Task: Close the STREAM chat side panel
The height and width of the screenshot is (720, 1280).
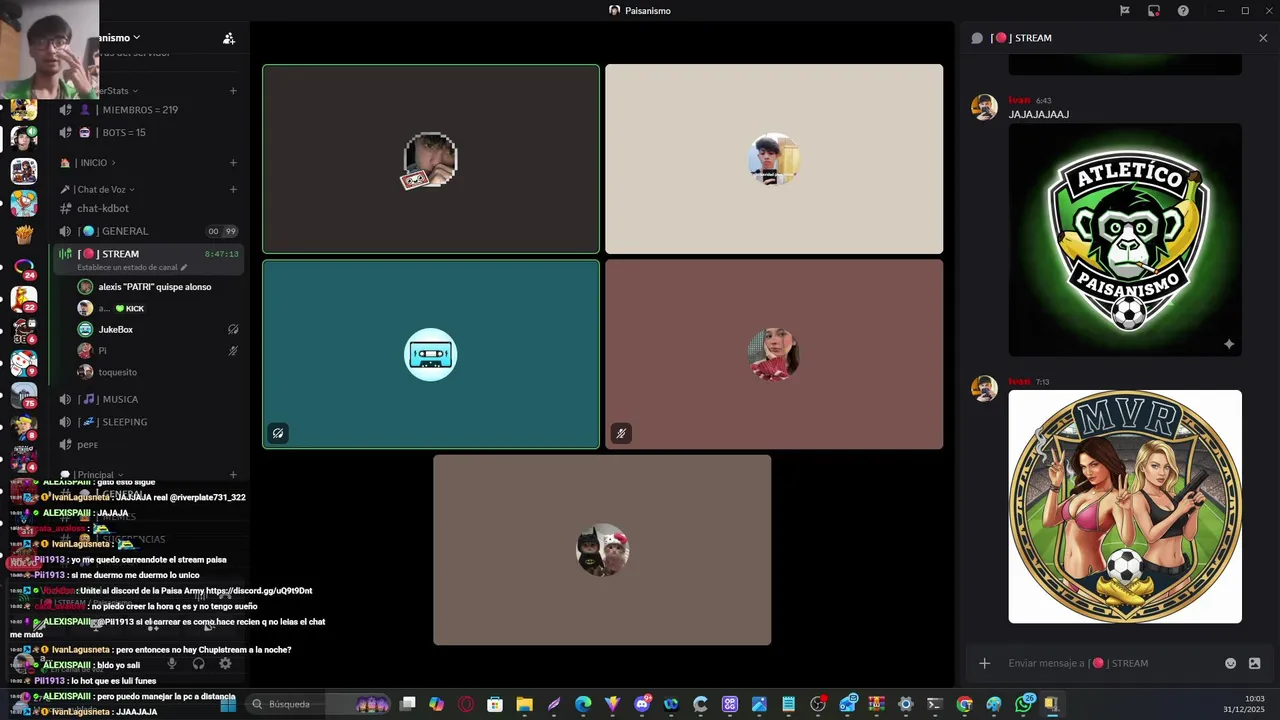Action: click(1263, 38)
